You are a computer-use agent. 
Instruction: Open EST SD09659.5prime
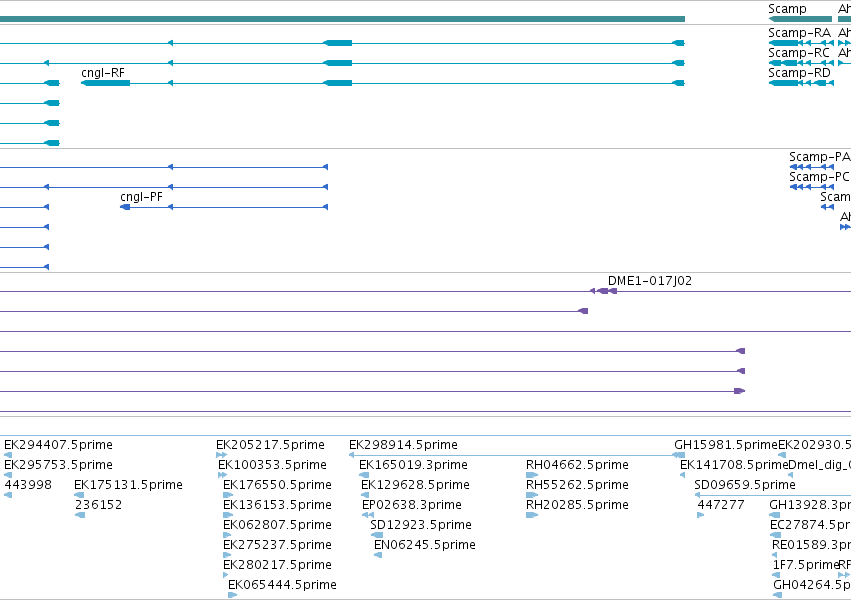pos(745,485)
